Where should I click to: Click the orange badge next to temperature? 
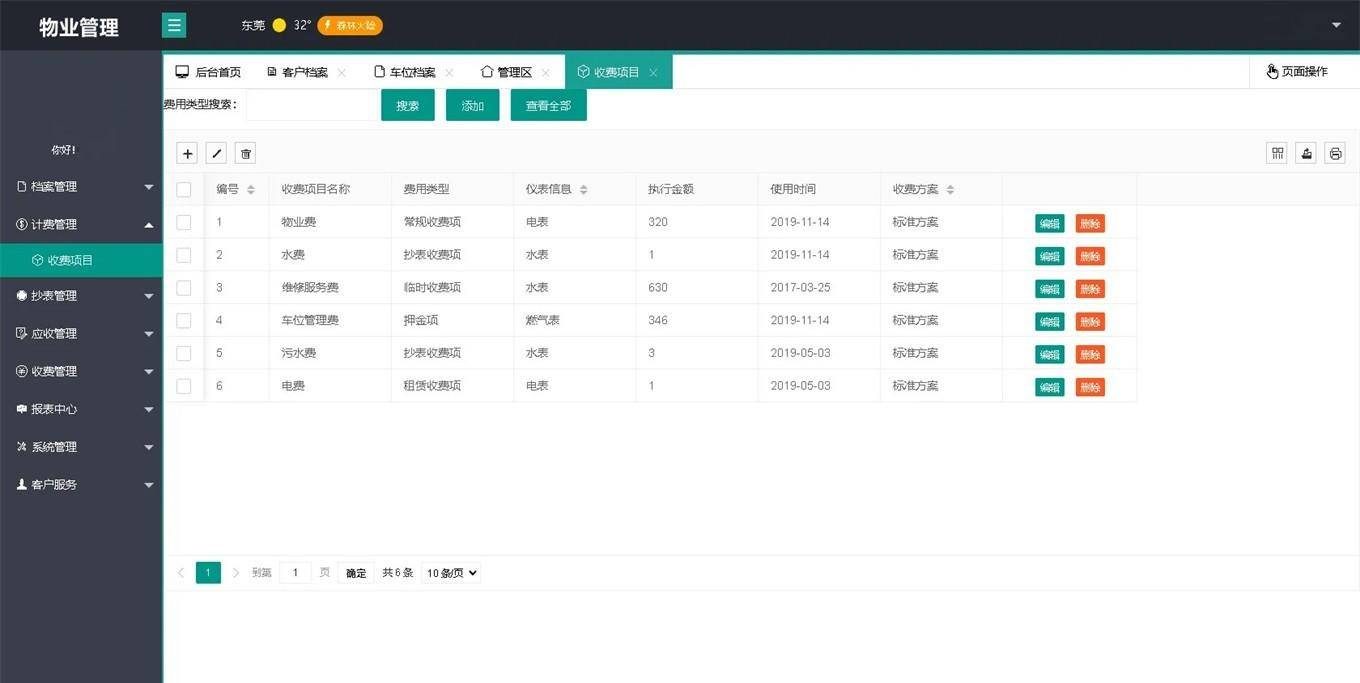coord(350,25)
